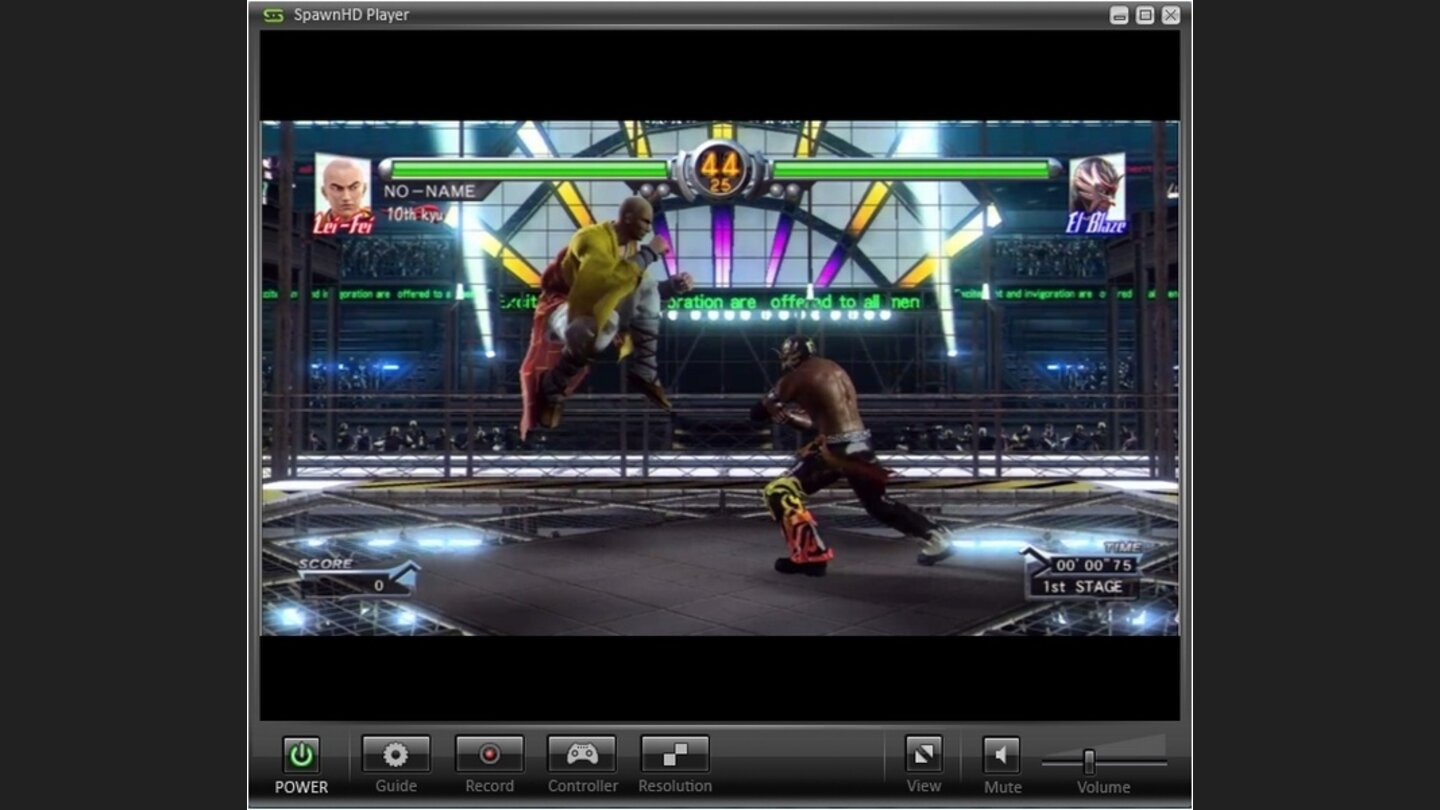Screen dimensions: 1440x810
Task: Click the SpawnHD Player logo icon
Action: pos(273,15)
